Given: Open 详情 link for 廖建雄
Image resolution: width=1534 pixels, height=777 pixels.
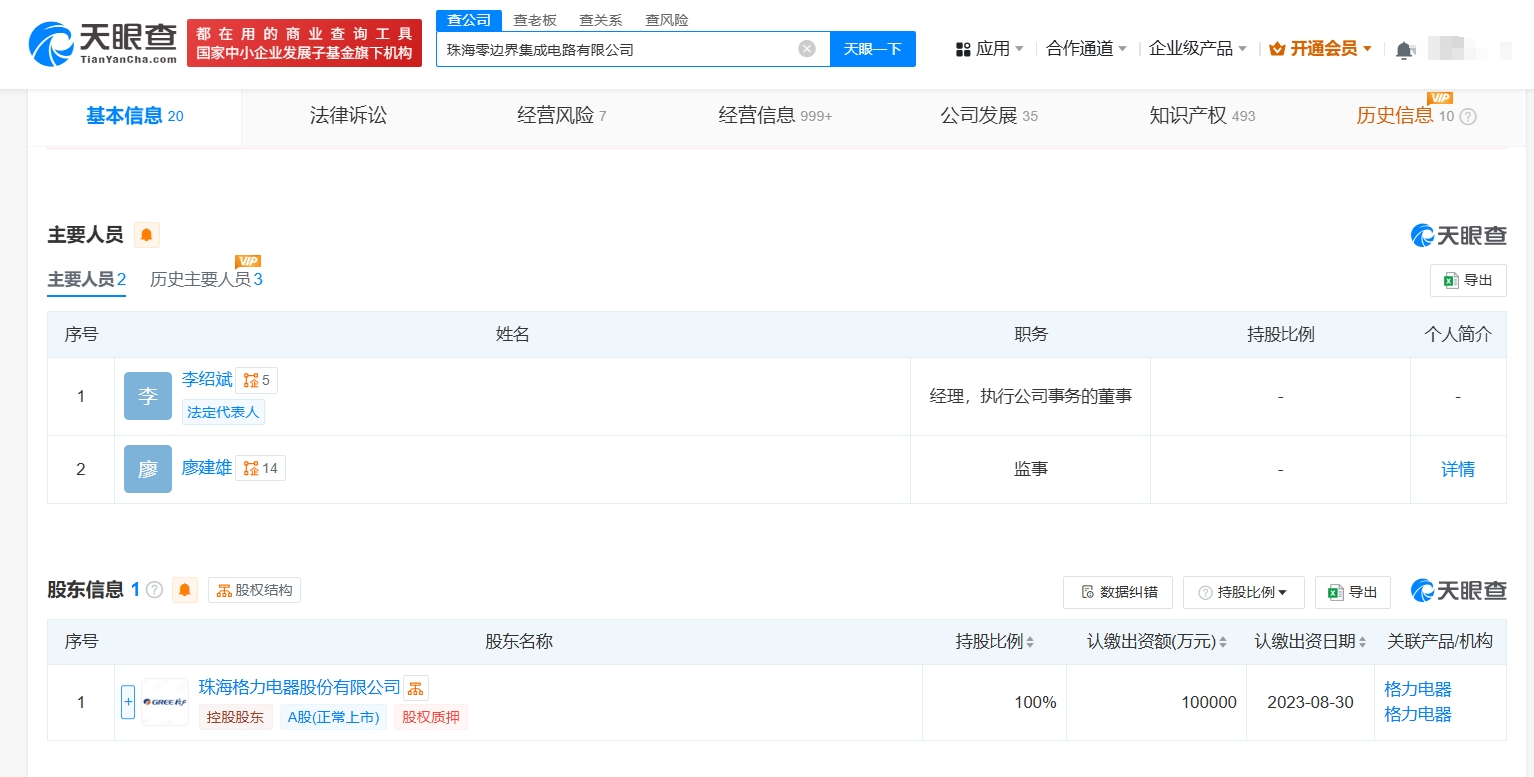Looking at the screenshot, I should click(x=1457, y=469).
